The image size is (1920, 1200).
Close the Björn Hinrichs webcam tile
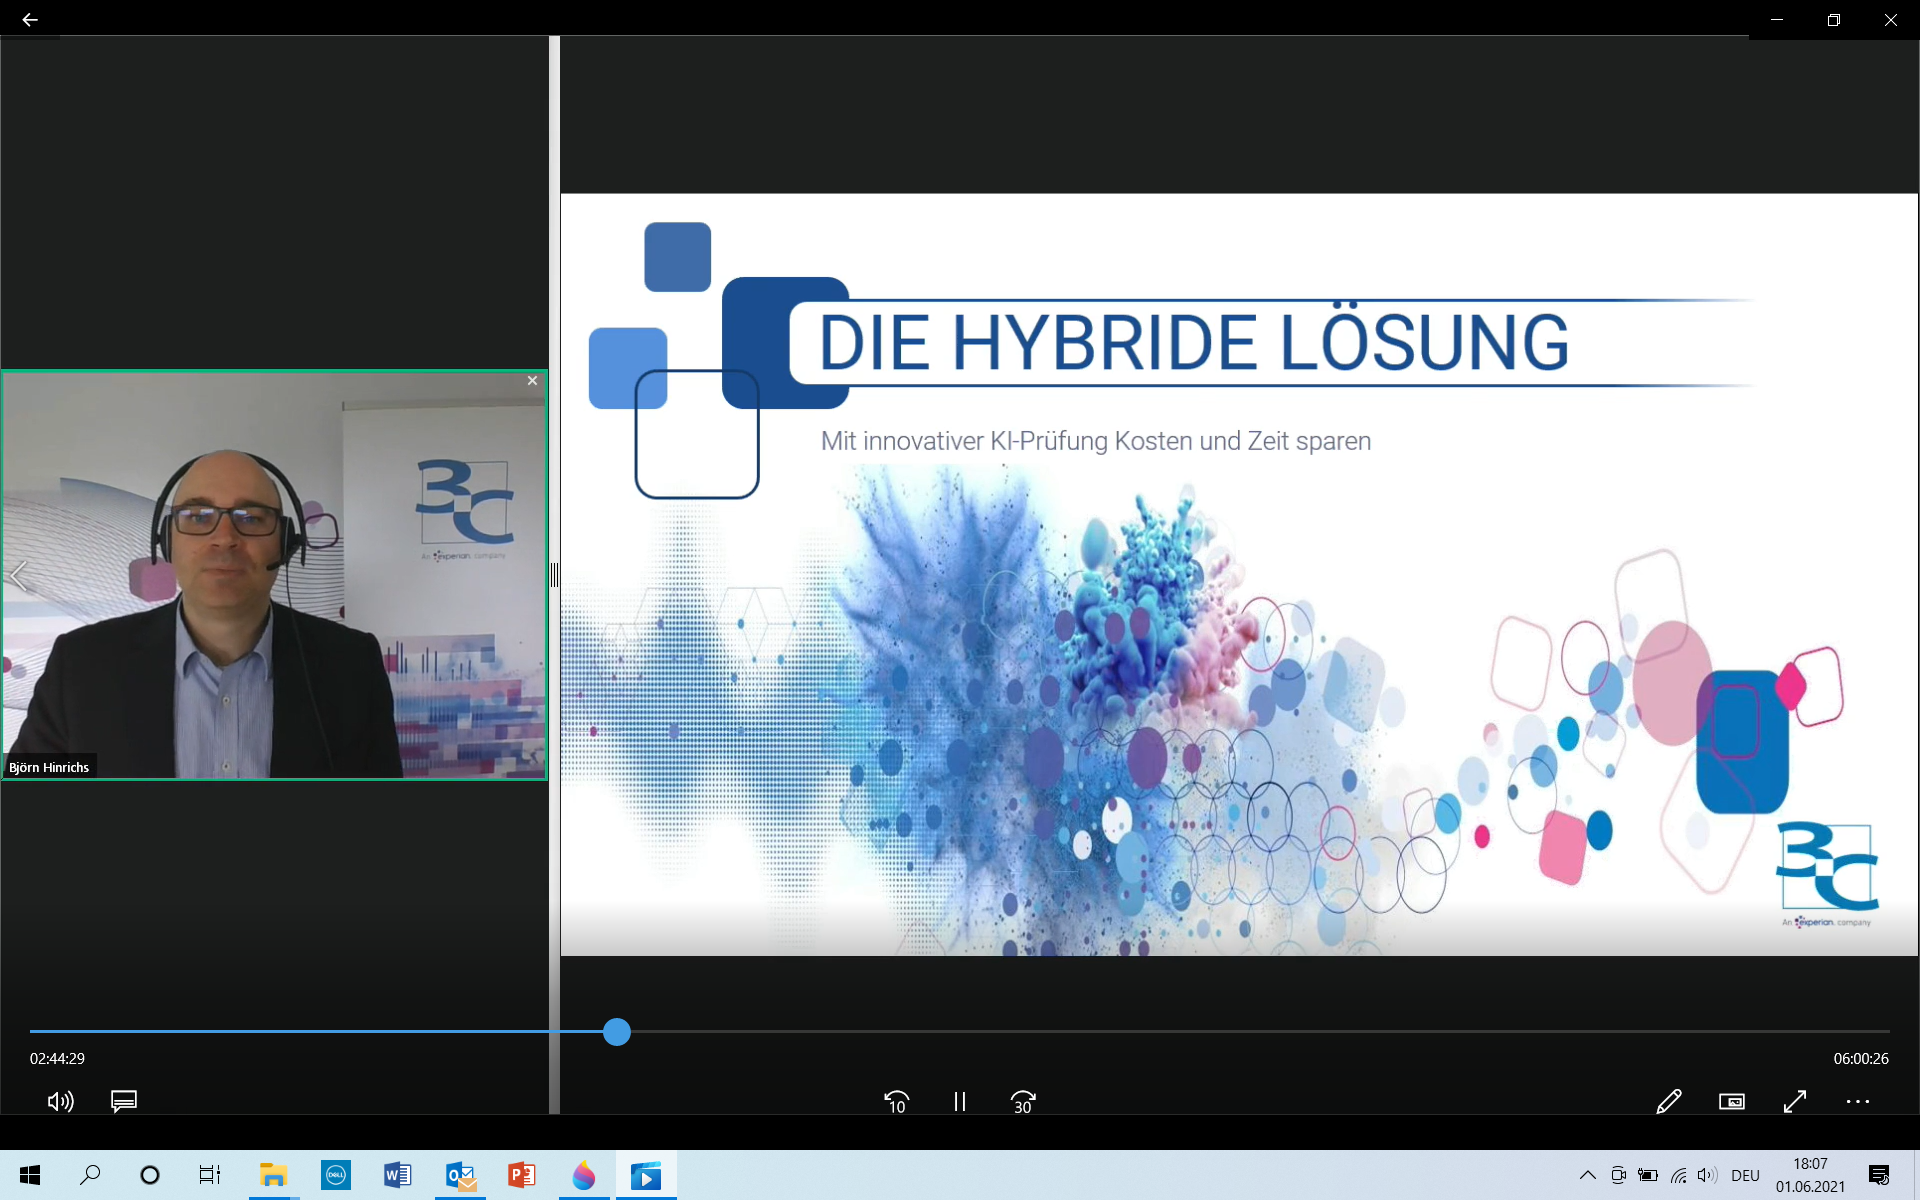[532, 381]
